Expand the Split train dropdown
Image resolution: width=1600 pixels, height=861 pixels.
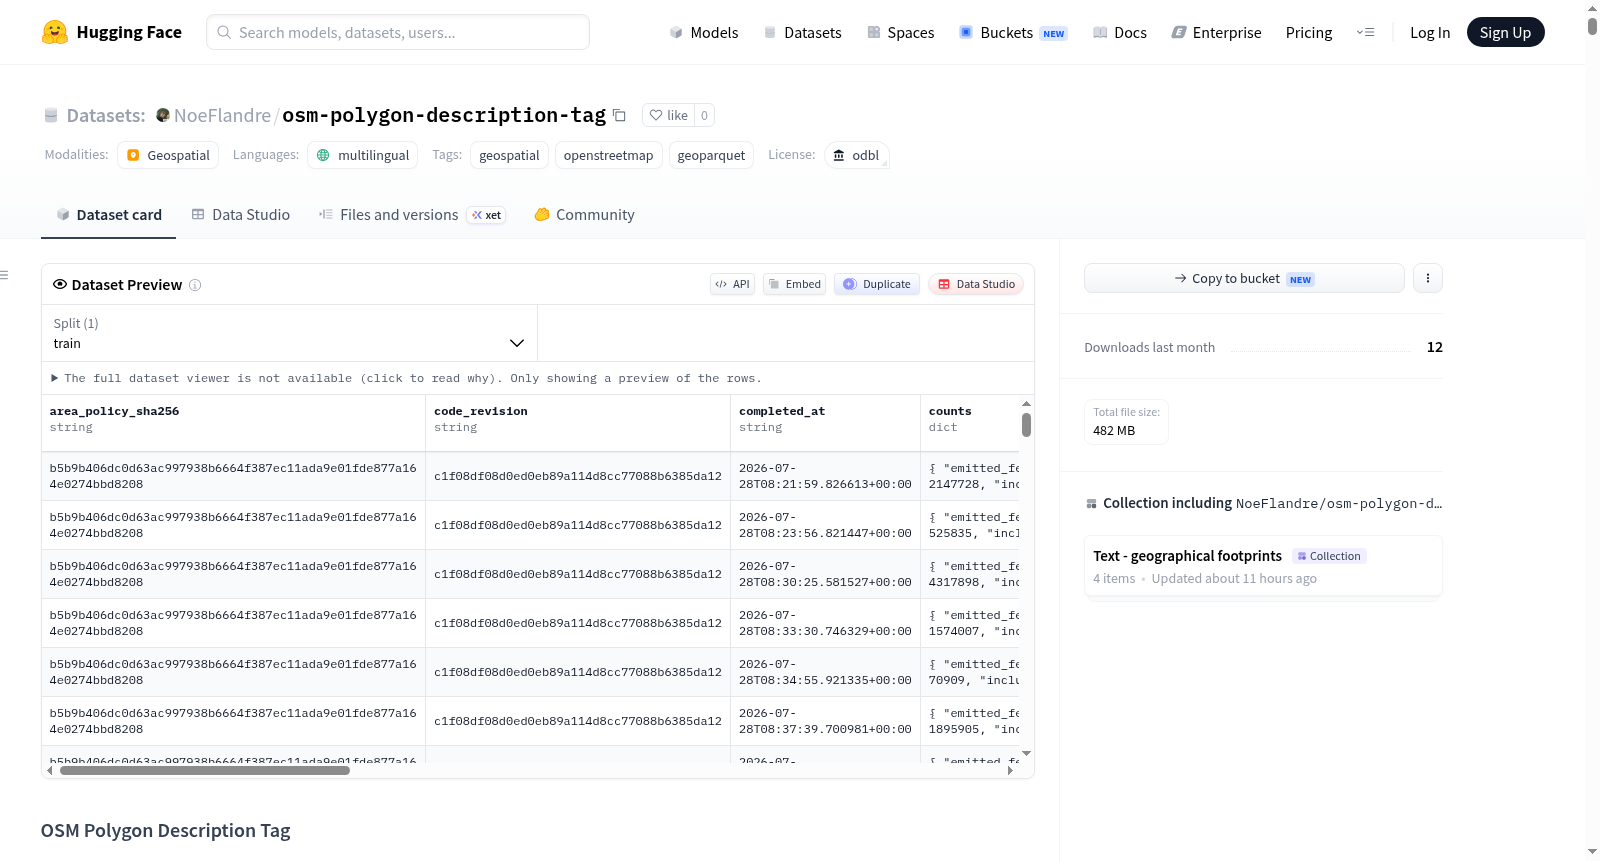click(289, 333)
